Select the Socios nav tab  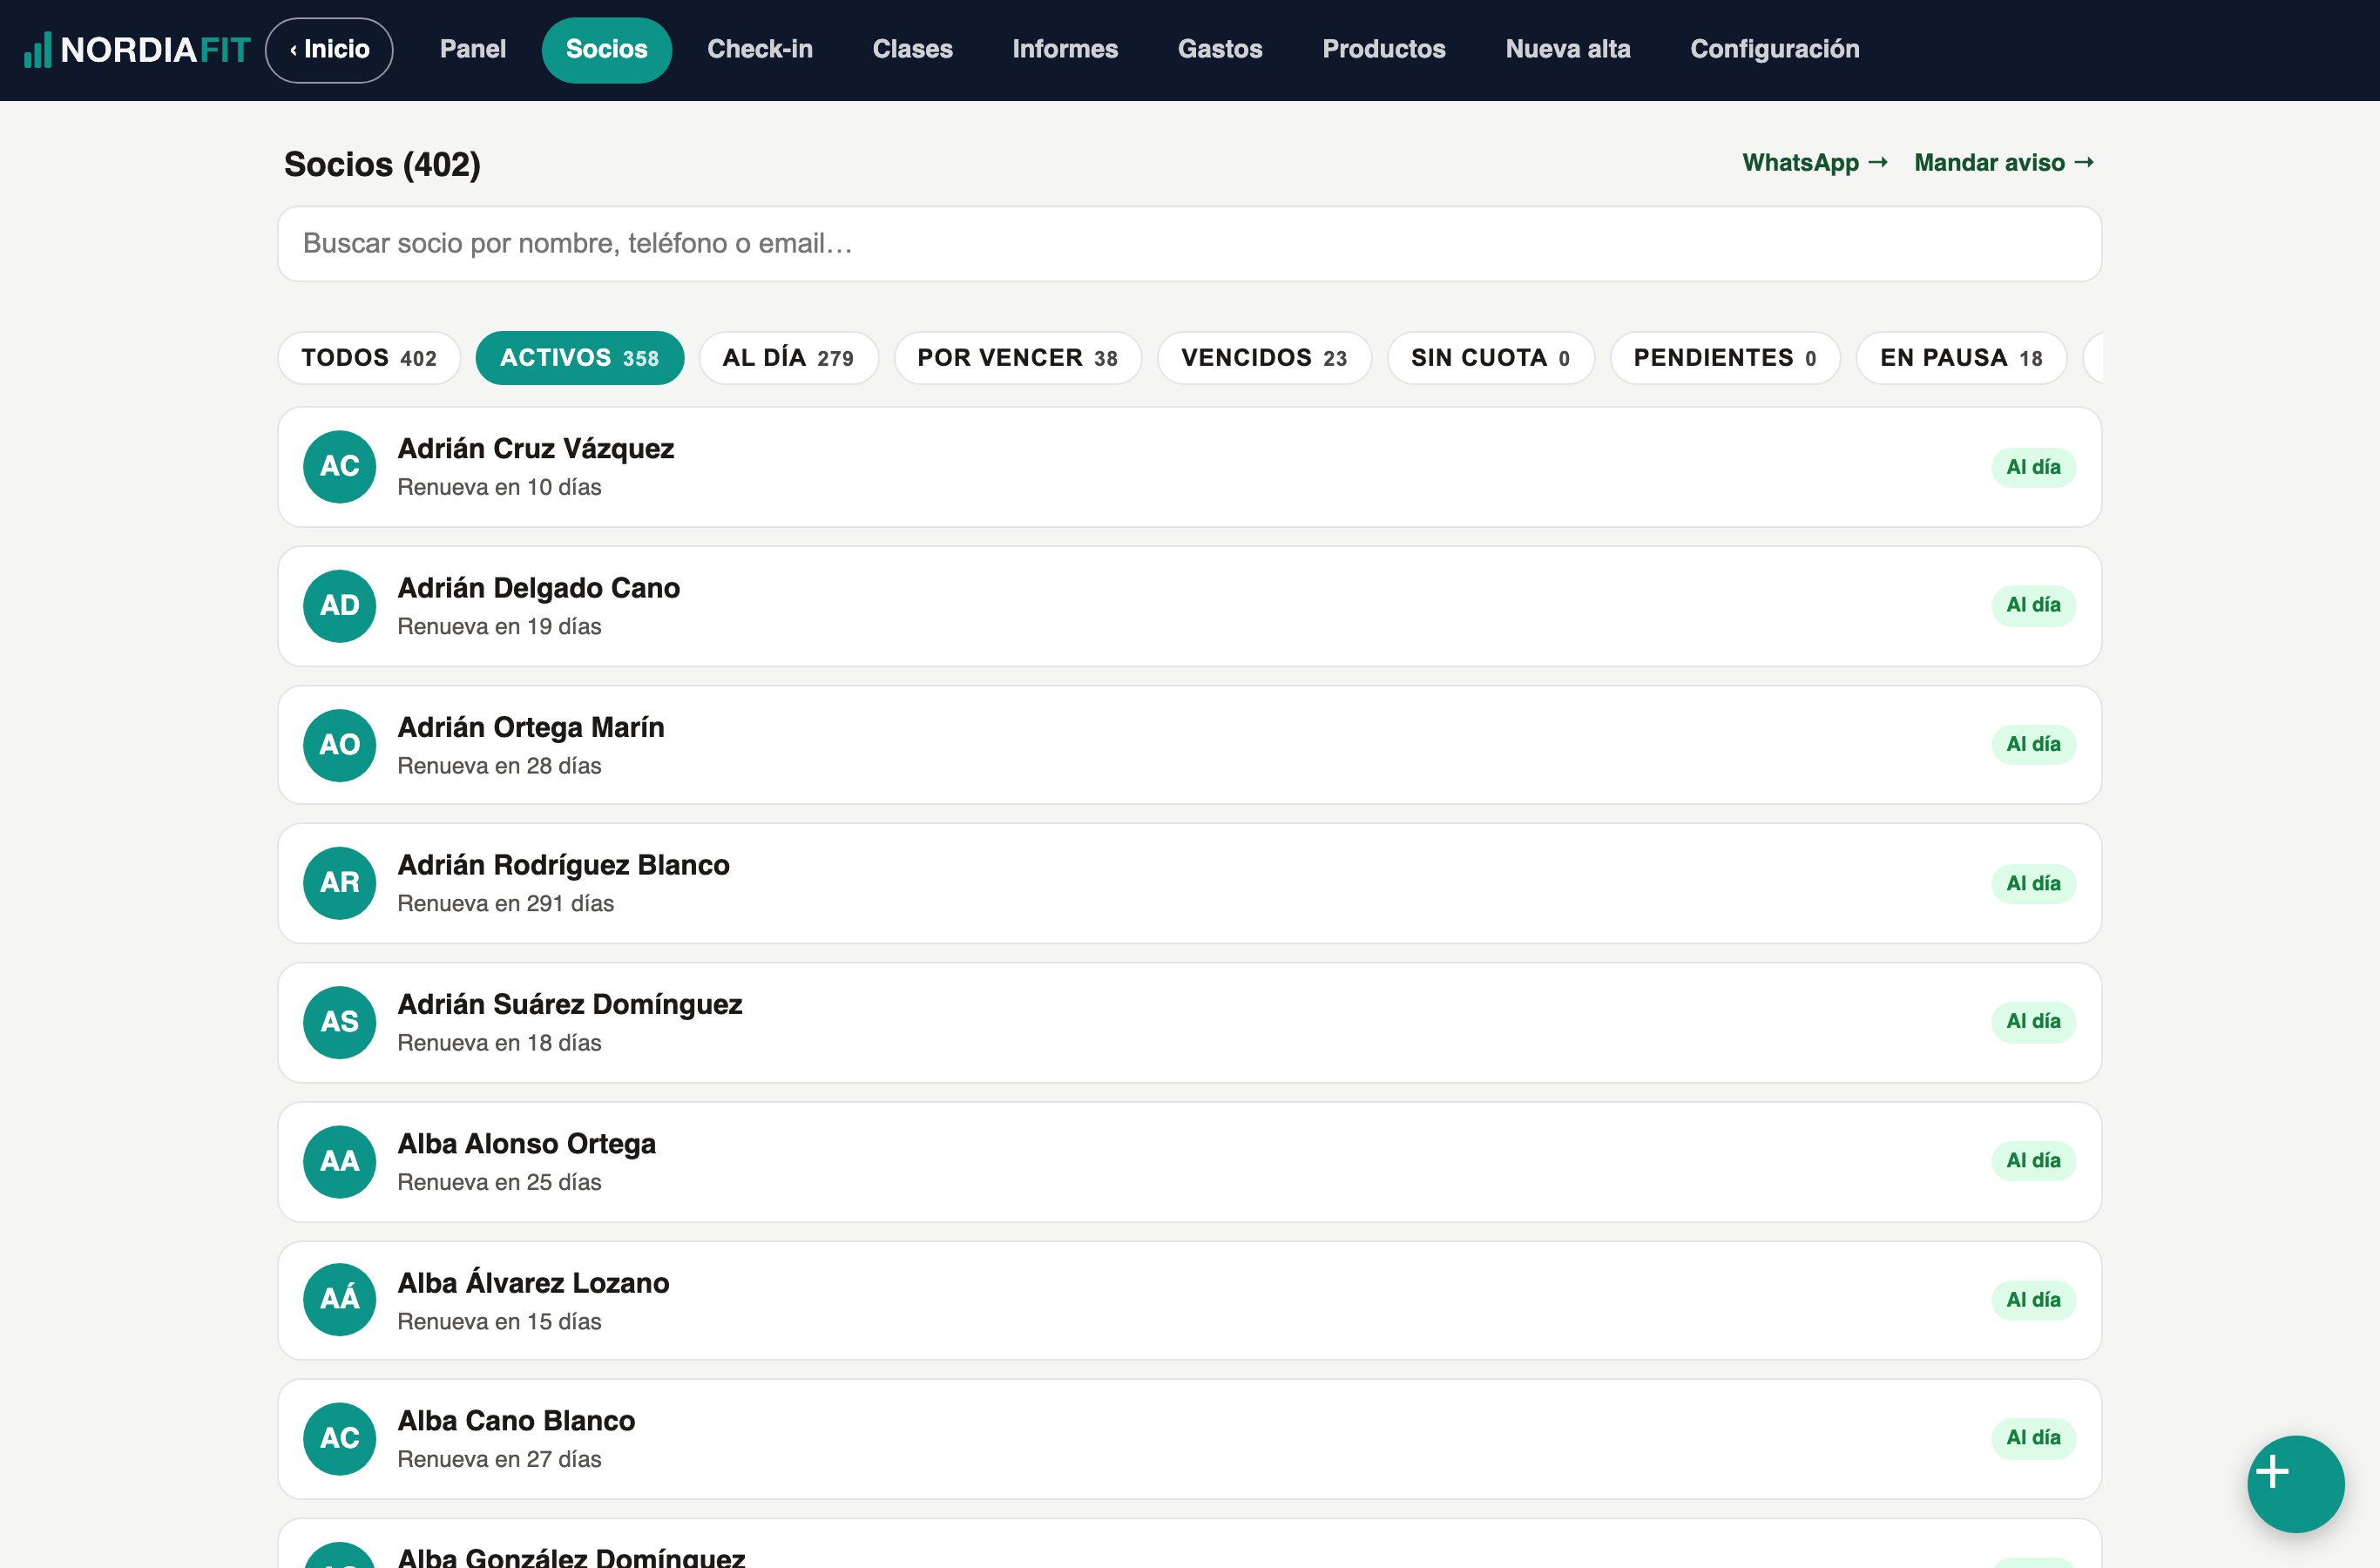(x=607, y=50)
